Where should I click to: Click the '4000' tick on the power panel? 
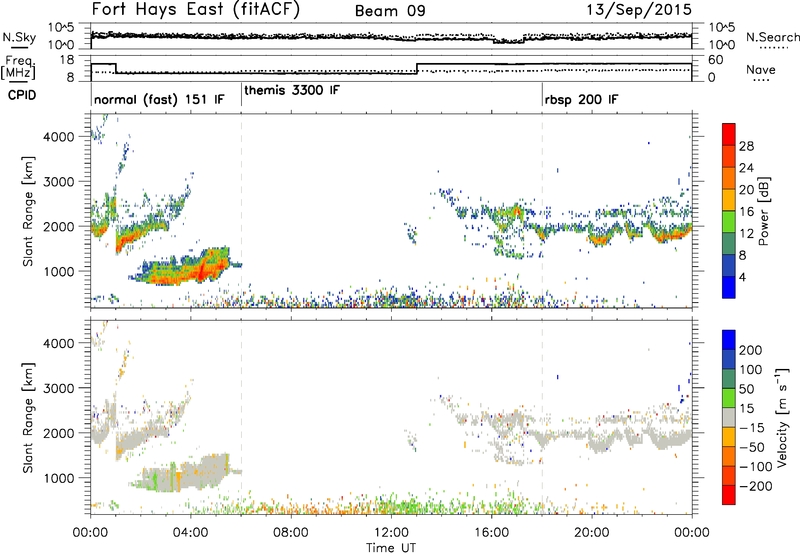59,137
